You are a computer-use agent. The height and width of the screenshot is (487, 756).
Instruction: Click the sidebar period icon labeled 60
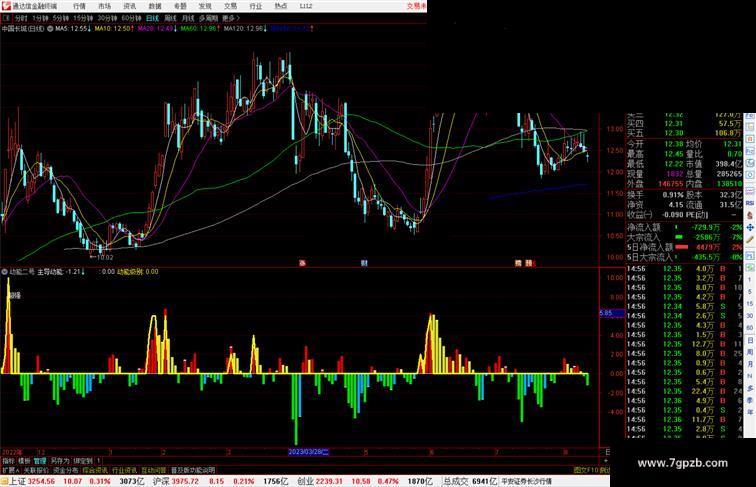(750, 328)
